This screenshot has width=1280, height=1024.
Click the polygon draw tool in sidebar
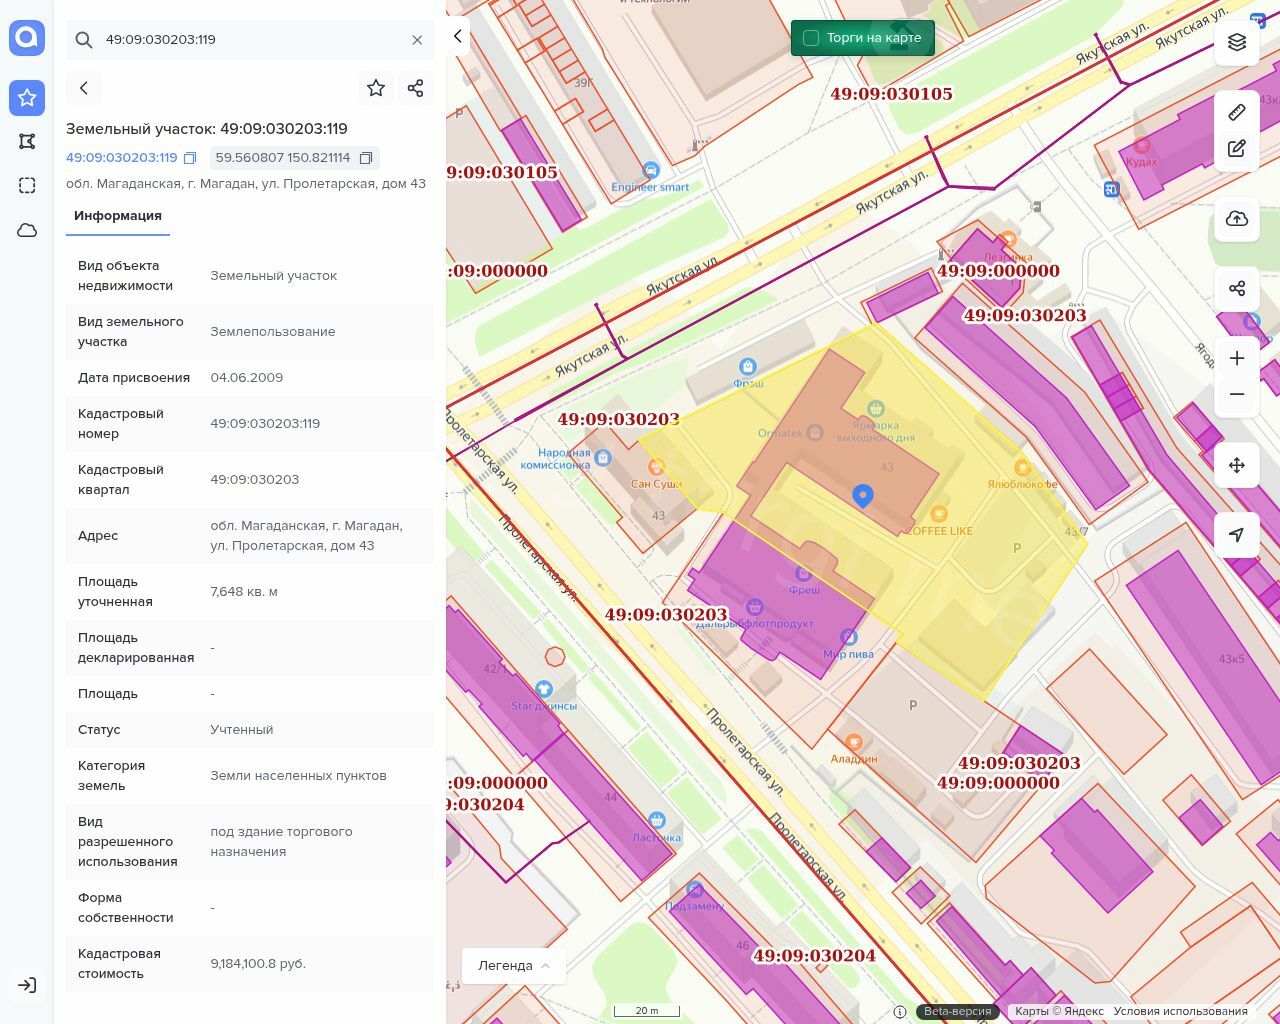pyautogui.click(x=27, y=141)
